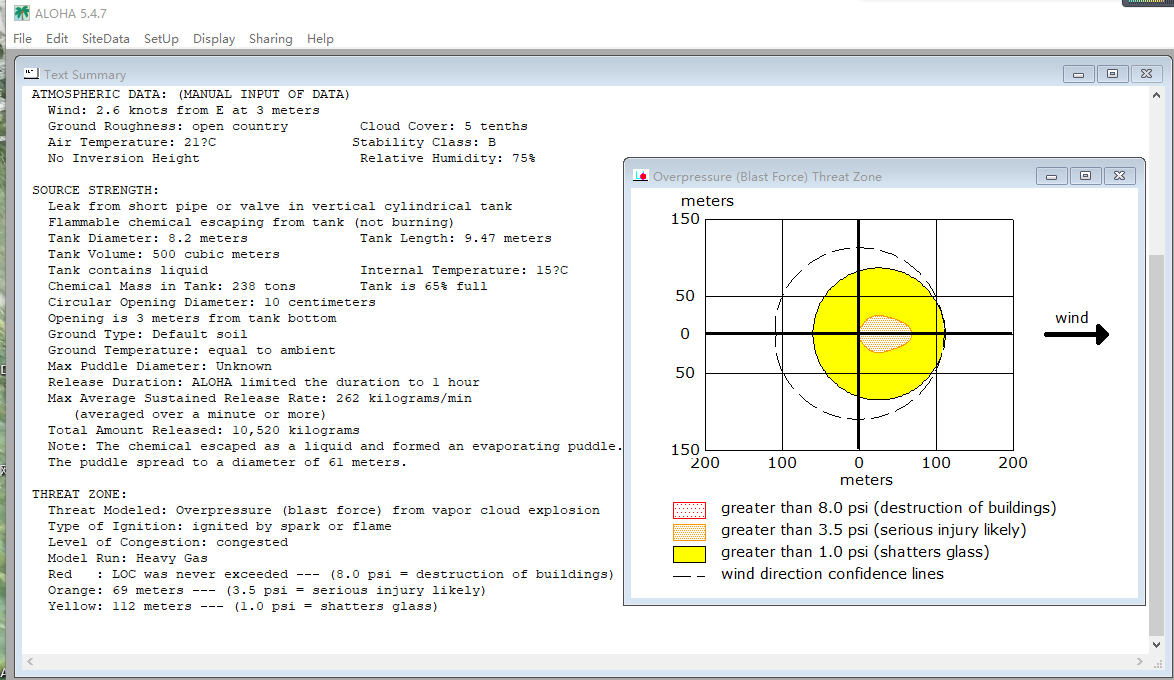Minimize the Overpressure Threat Zone window

point(1051,176)
